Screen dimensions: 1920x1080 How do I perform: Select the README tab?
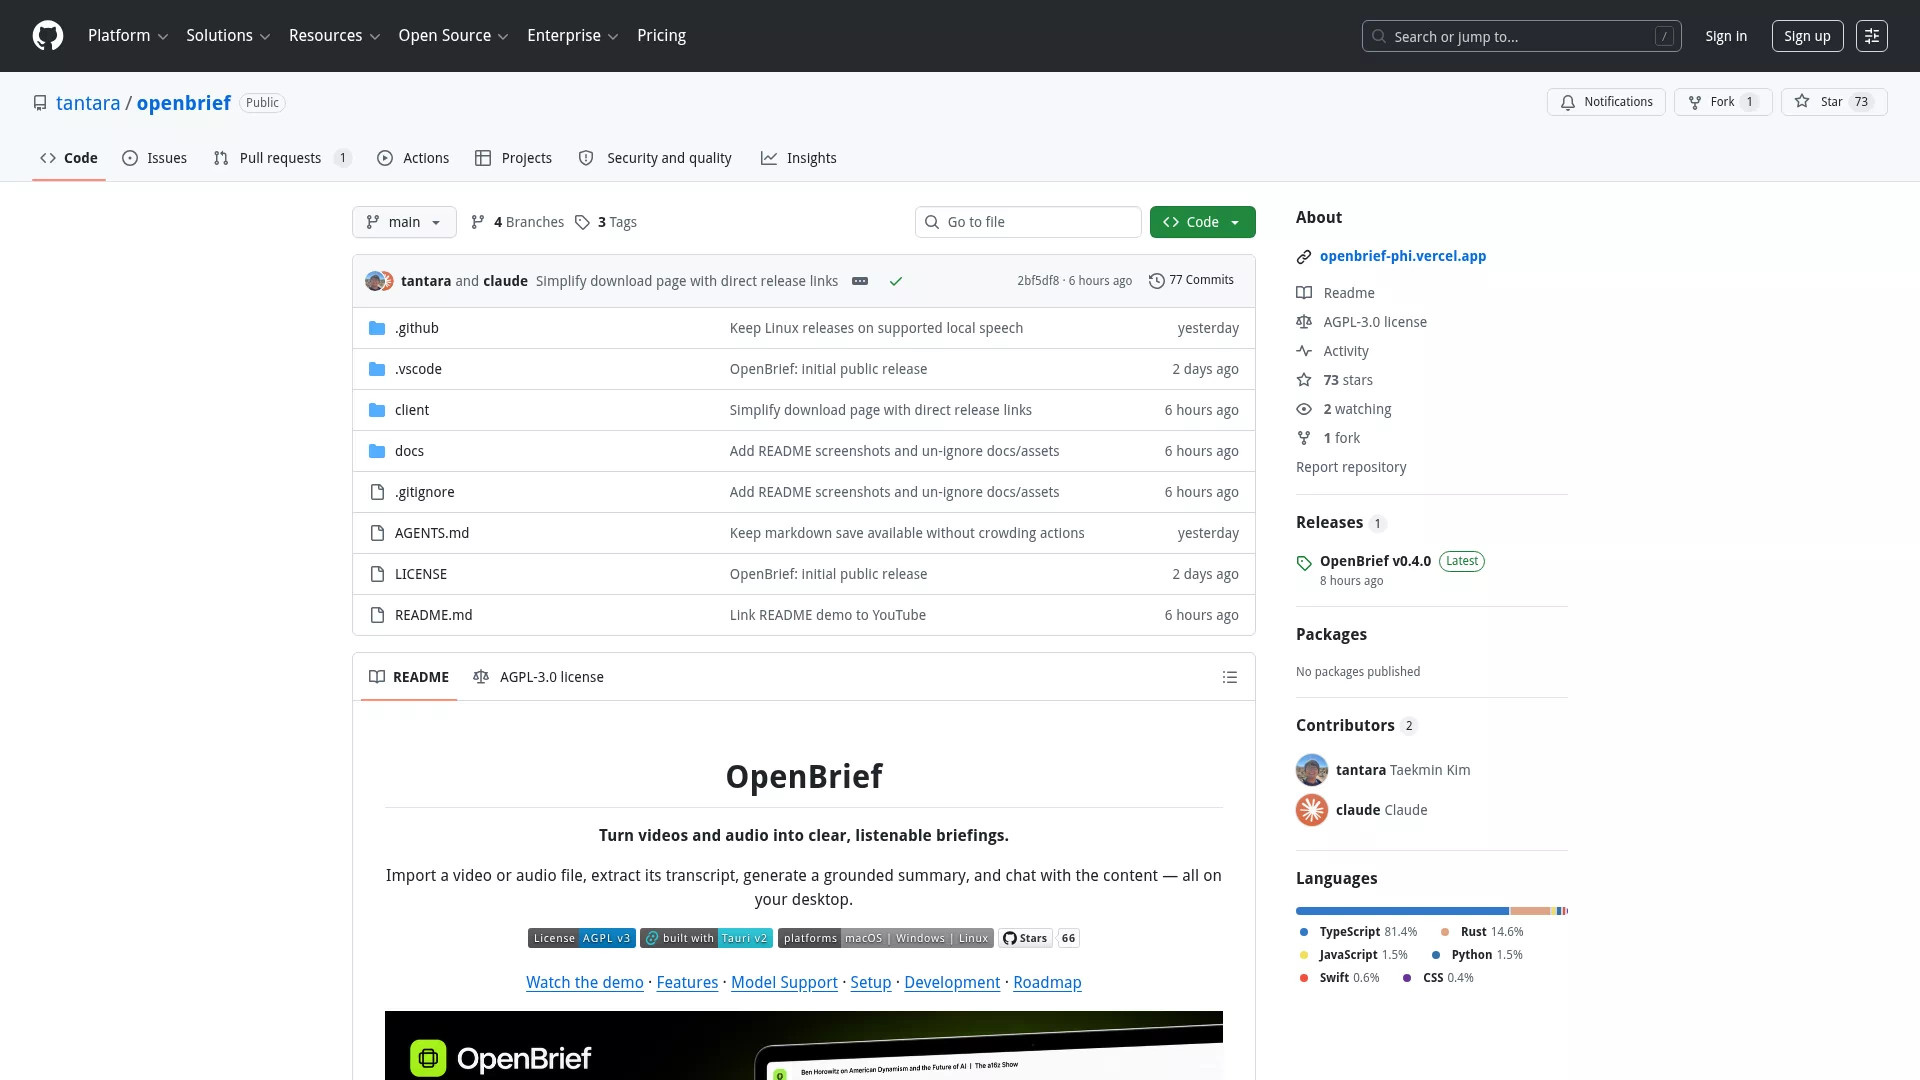pos(409,677)
